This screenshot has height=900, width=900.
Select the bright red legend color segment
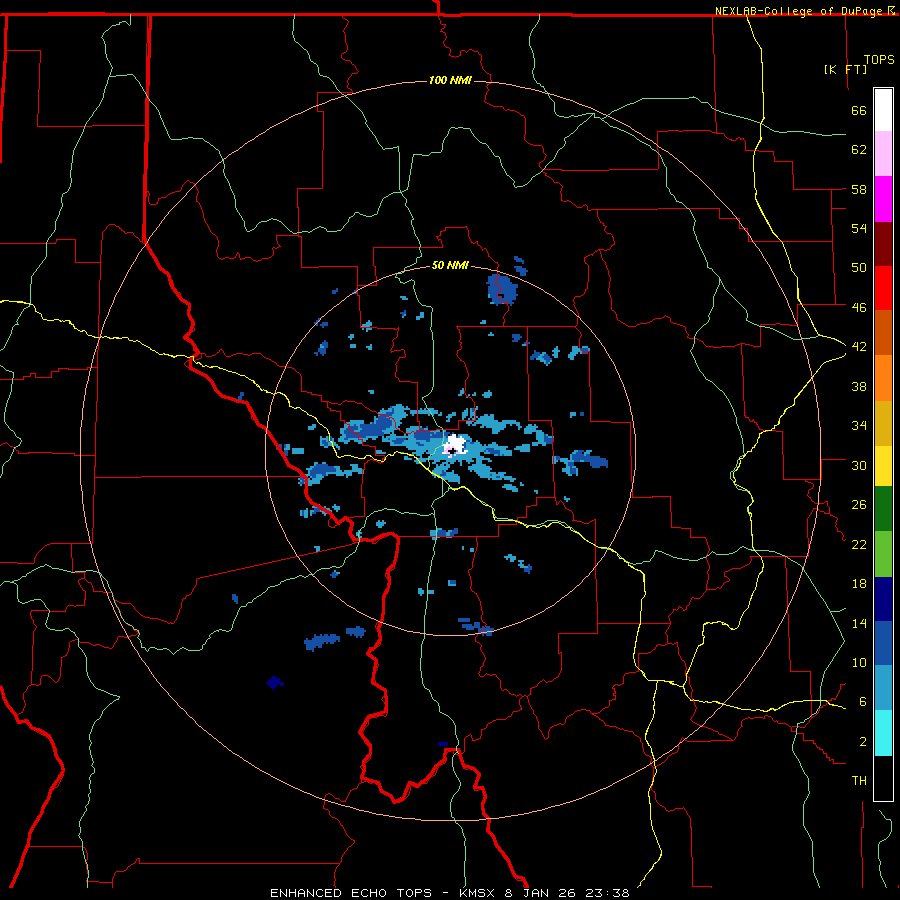883,288
